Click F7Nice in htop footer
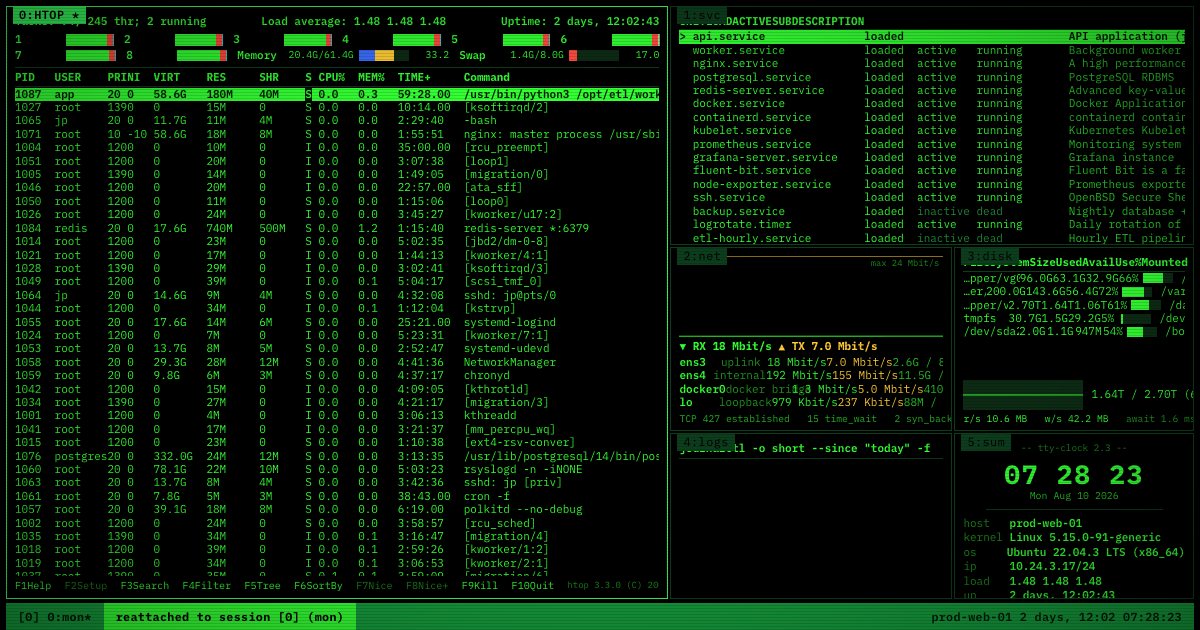 pos(374,586)
